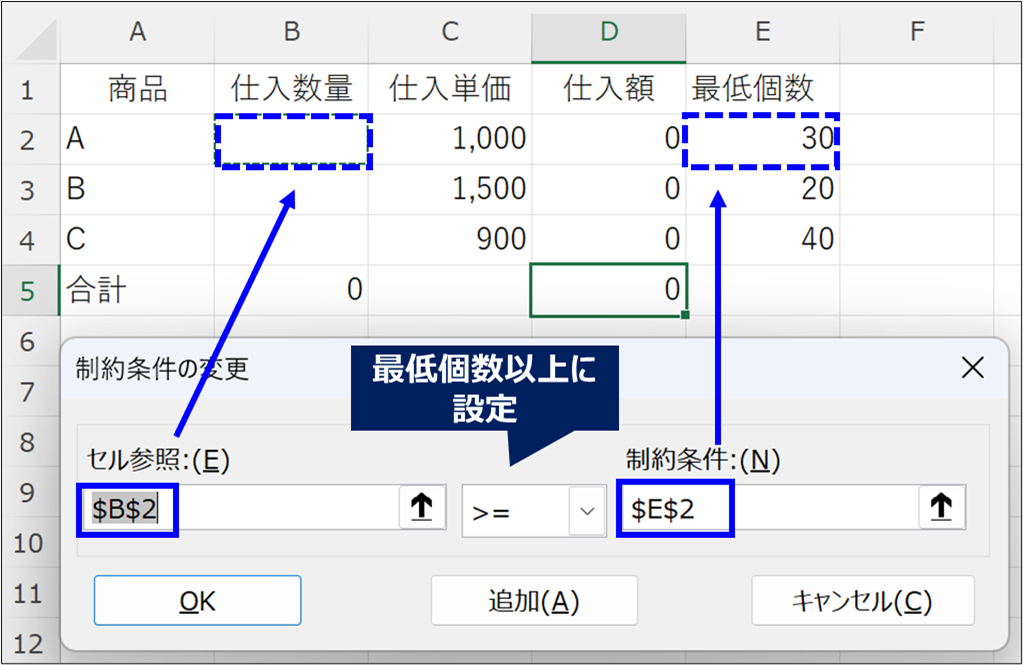
Task: Click the キャンセル(C) button
Action: (x=862, y=600)
